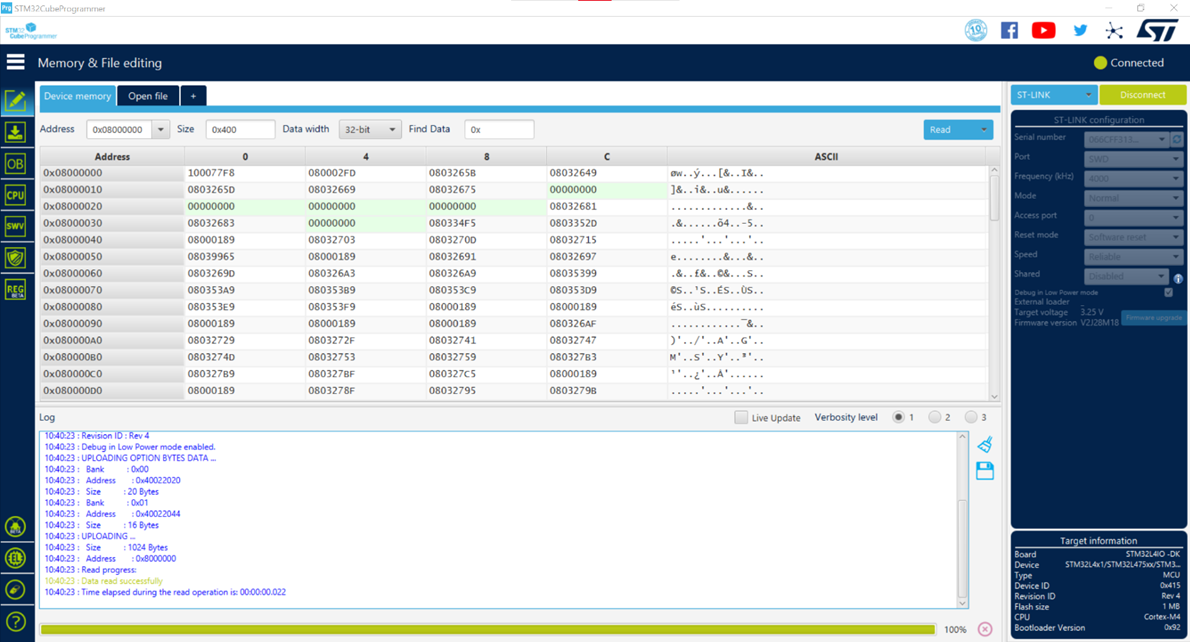
Task: Open the EL external loaders icon
Action: 15,559
